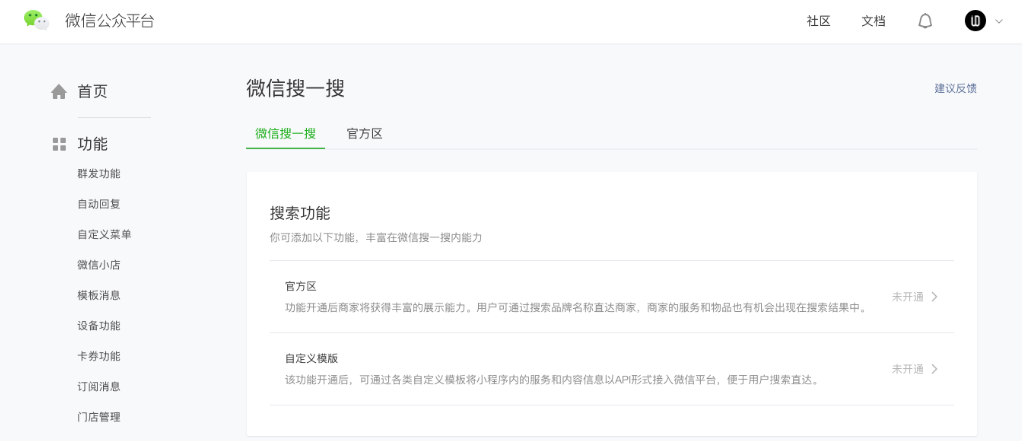Click the home icon beside 首页

pyautogui.click(x=59, y=92)
